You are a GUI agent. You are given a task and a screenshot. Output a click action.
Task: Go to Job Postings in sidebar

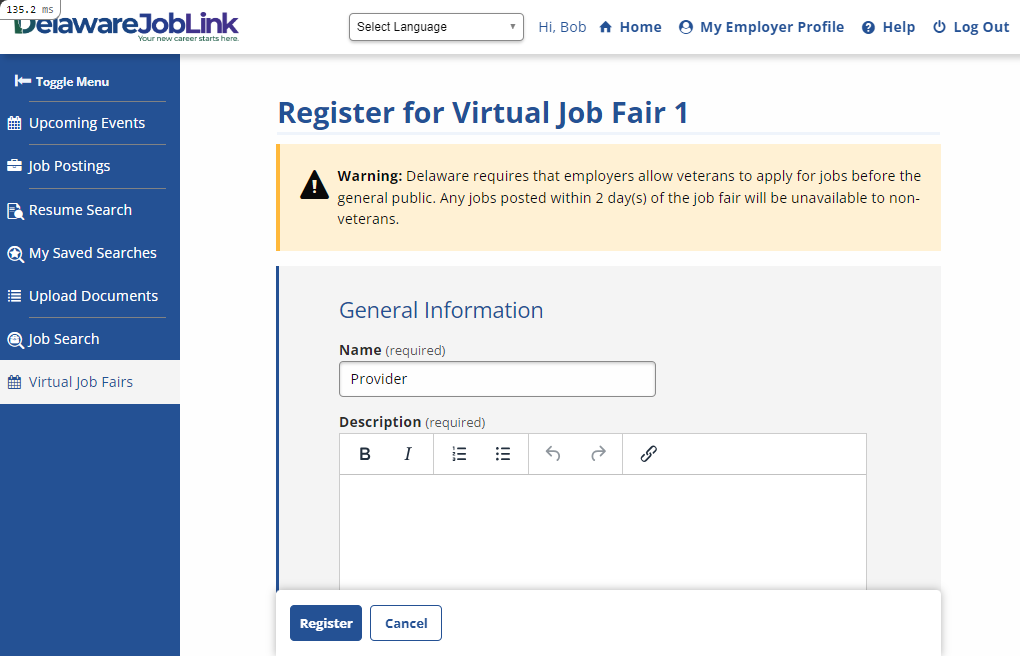point(69,166)
